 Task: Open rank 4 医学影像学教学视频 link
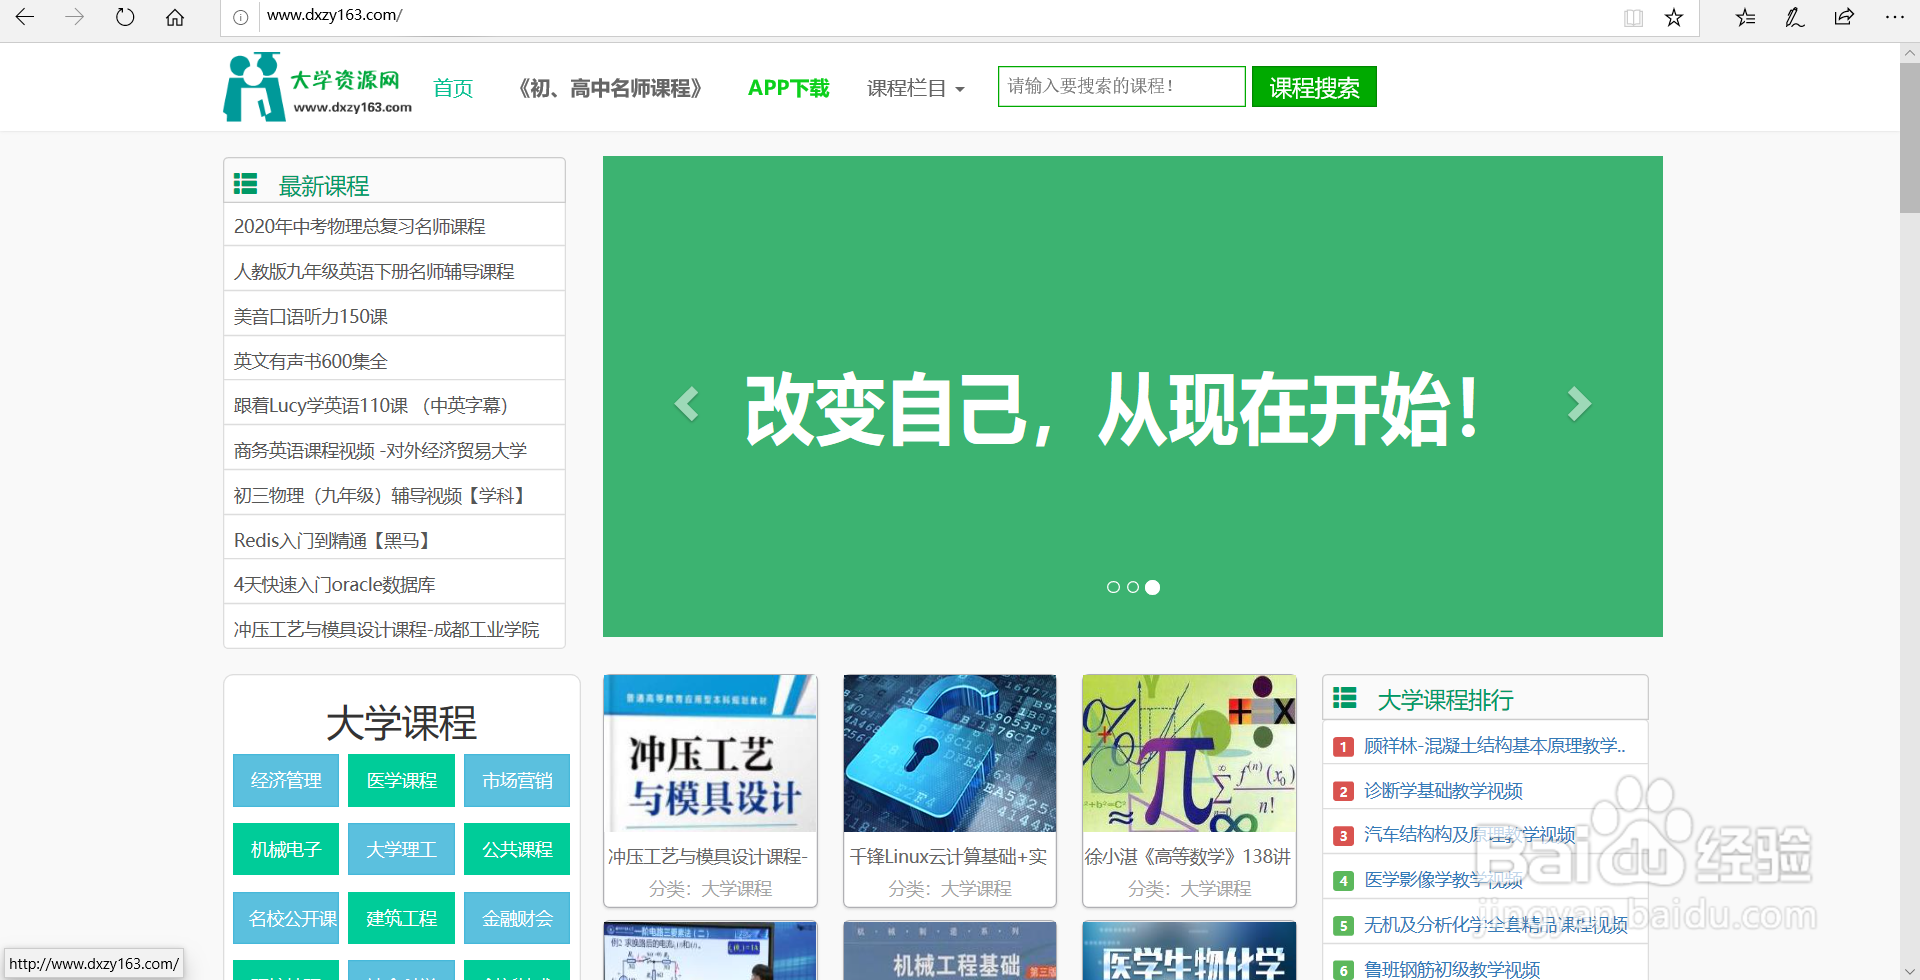pyautogui.click(x=1443, y=880)
